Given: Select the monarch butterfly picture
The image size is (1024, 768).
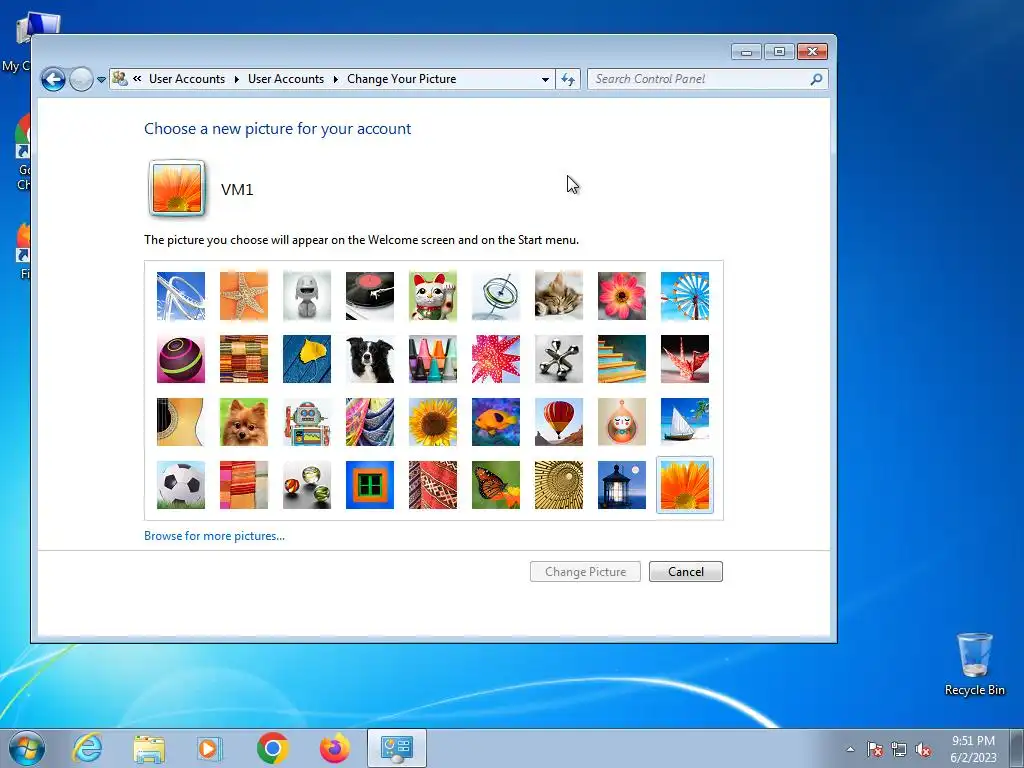Looking at the screenshot, I should coord(496,485).
